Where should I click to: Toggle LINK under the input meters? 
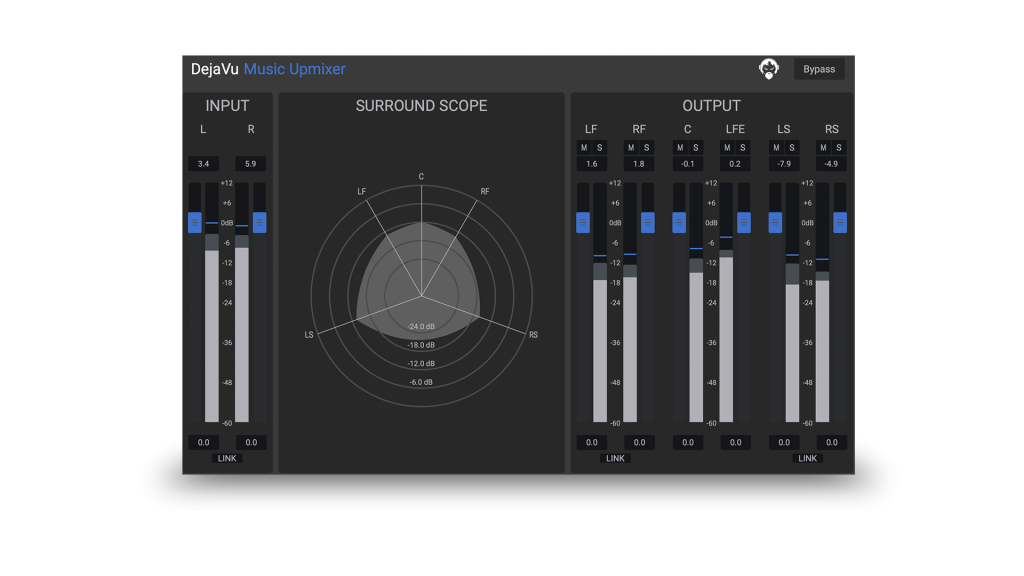[227, 458]
